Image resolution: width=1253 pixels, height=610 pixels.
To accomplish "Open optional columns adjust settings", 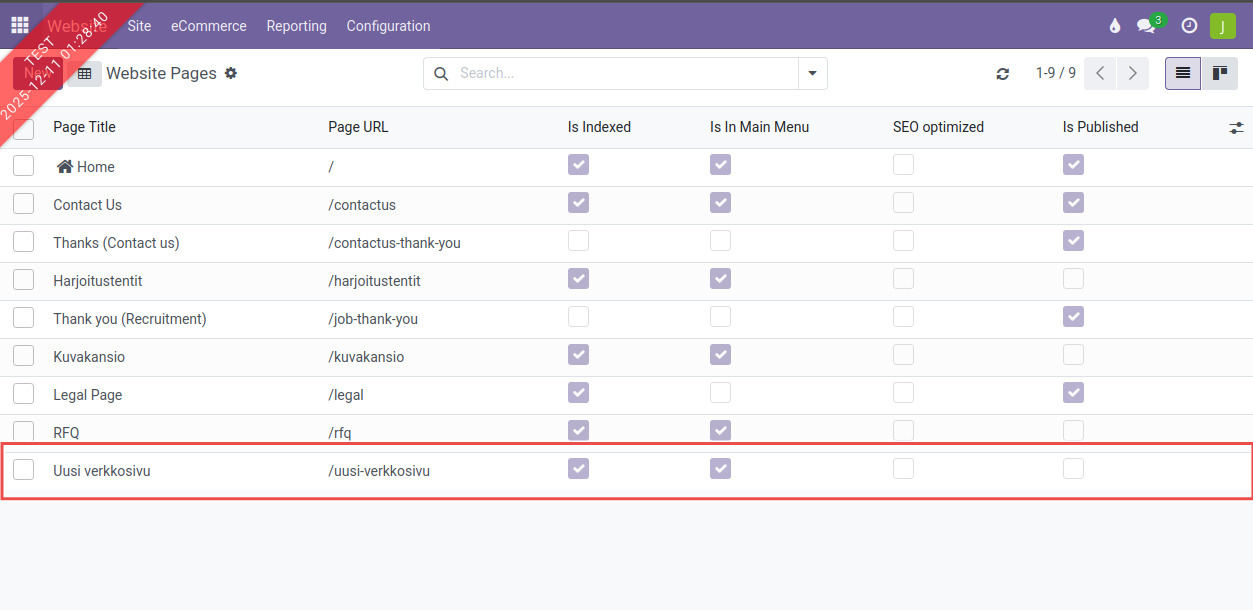I will 1237,128.
